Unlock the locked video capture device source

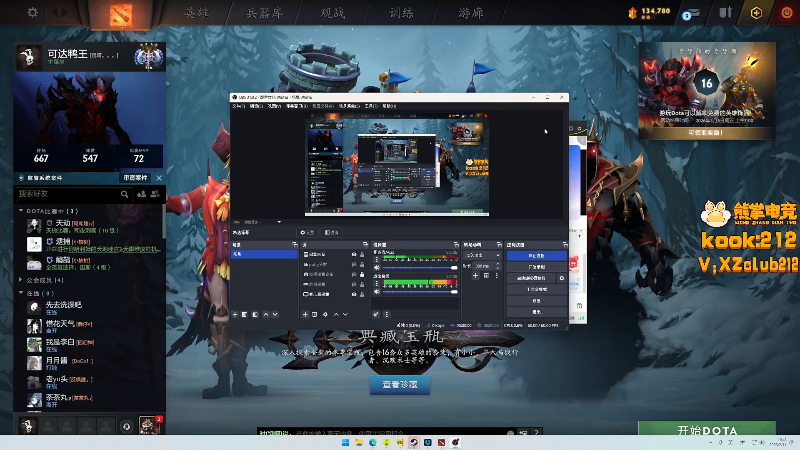[362, 274]
